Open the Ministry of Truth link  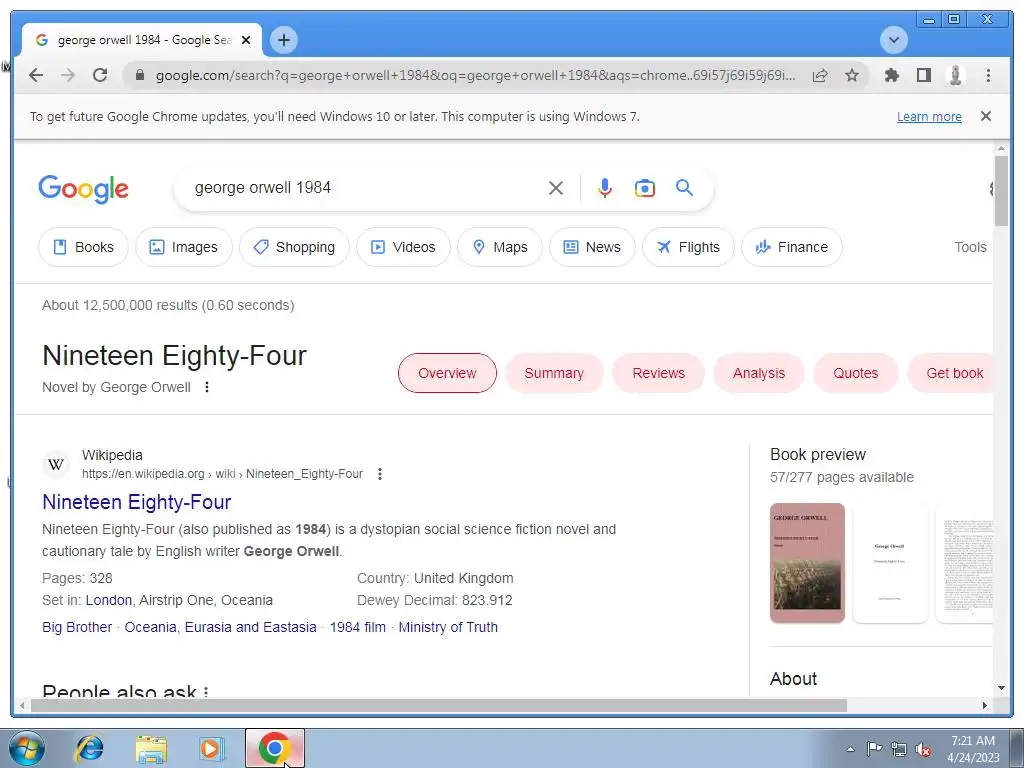448,627
